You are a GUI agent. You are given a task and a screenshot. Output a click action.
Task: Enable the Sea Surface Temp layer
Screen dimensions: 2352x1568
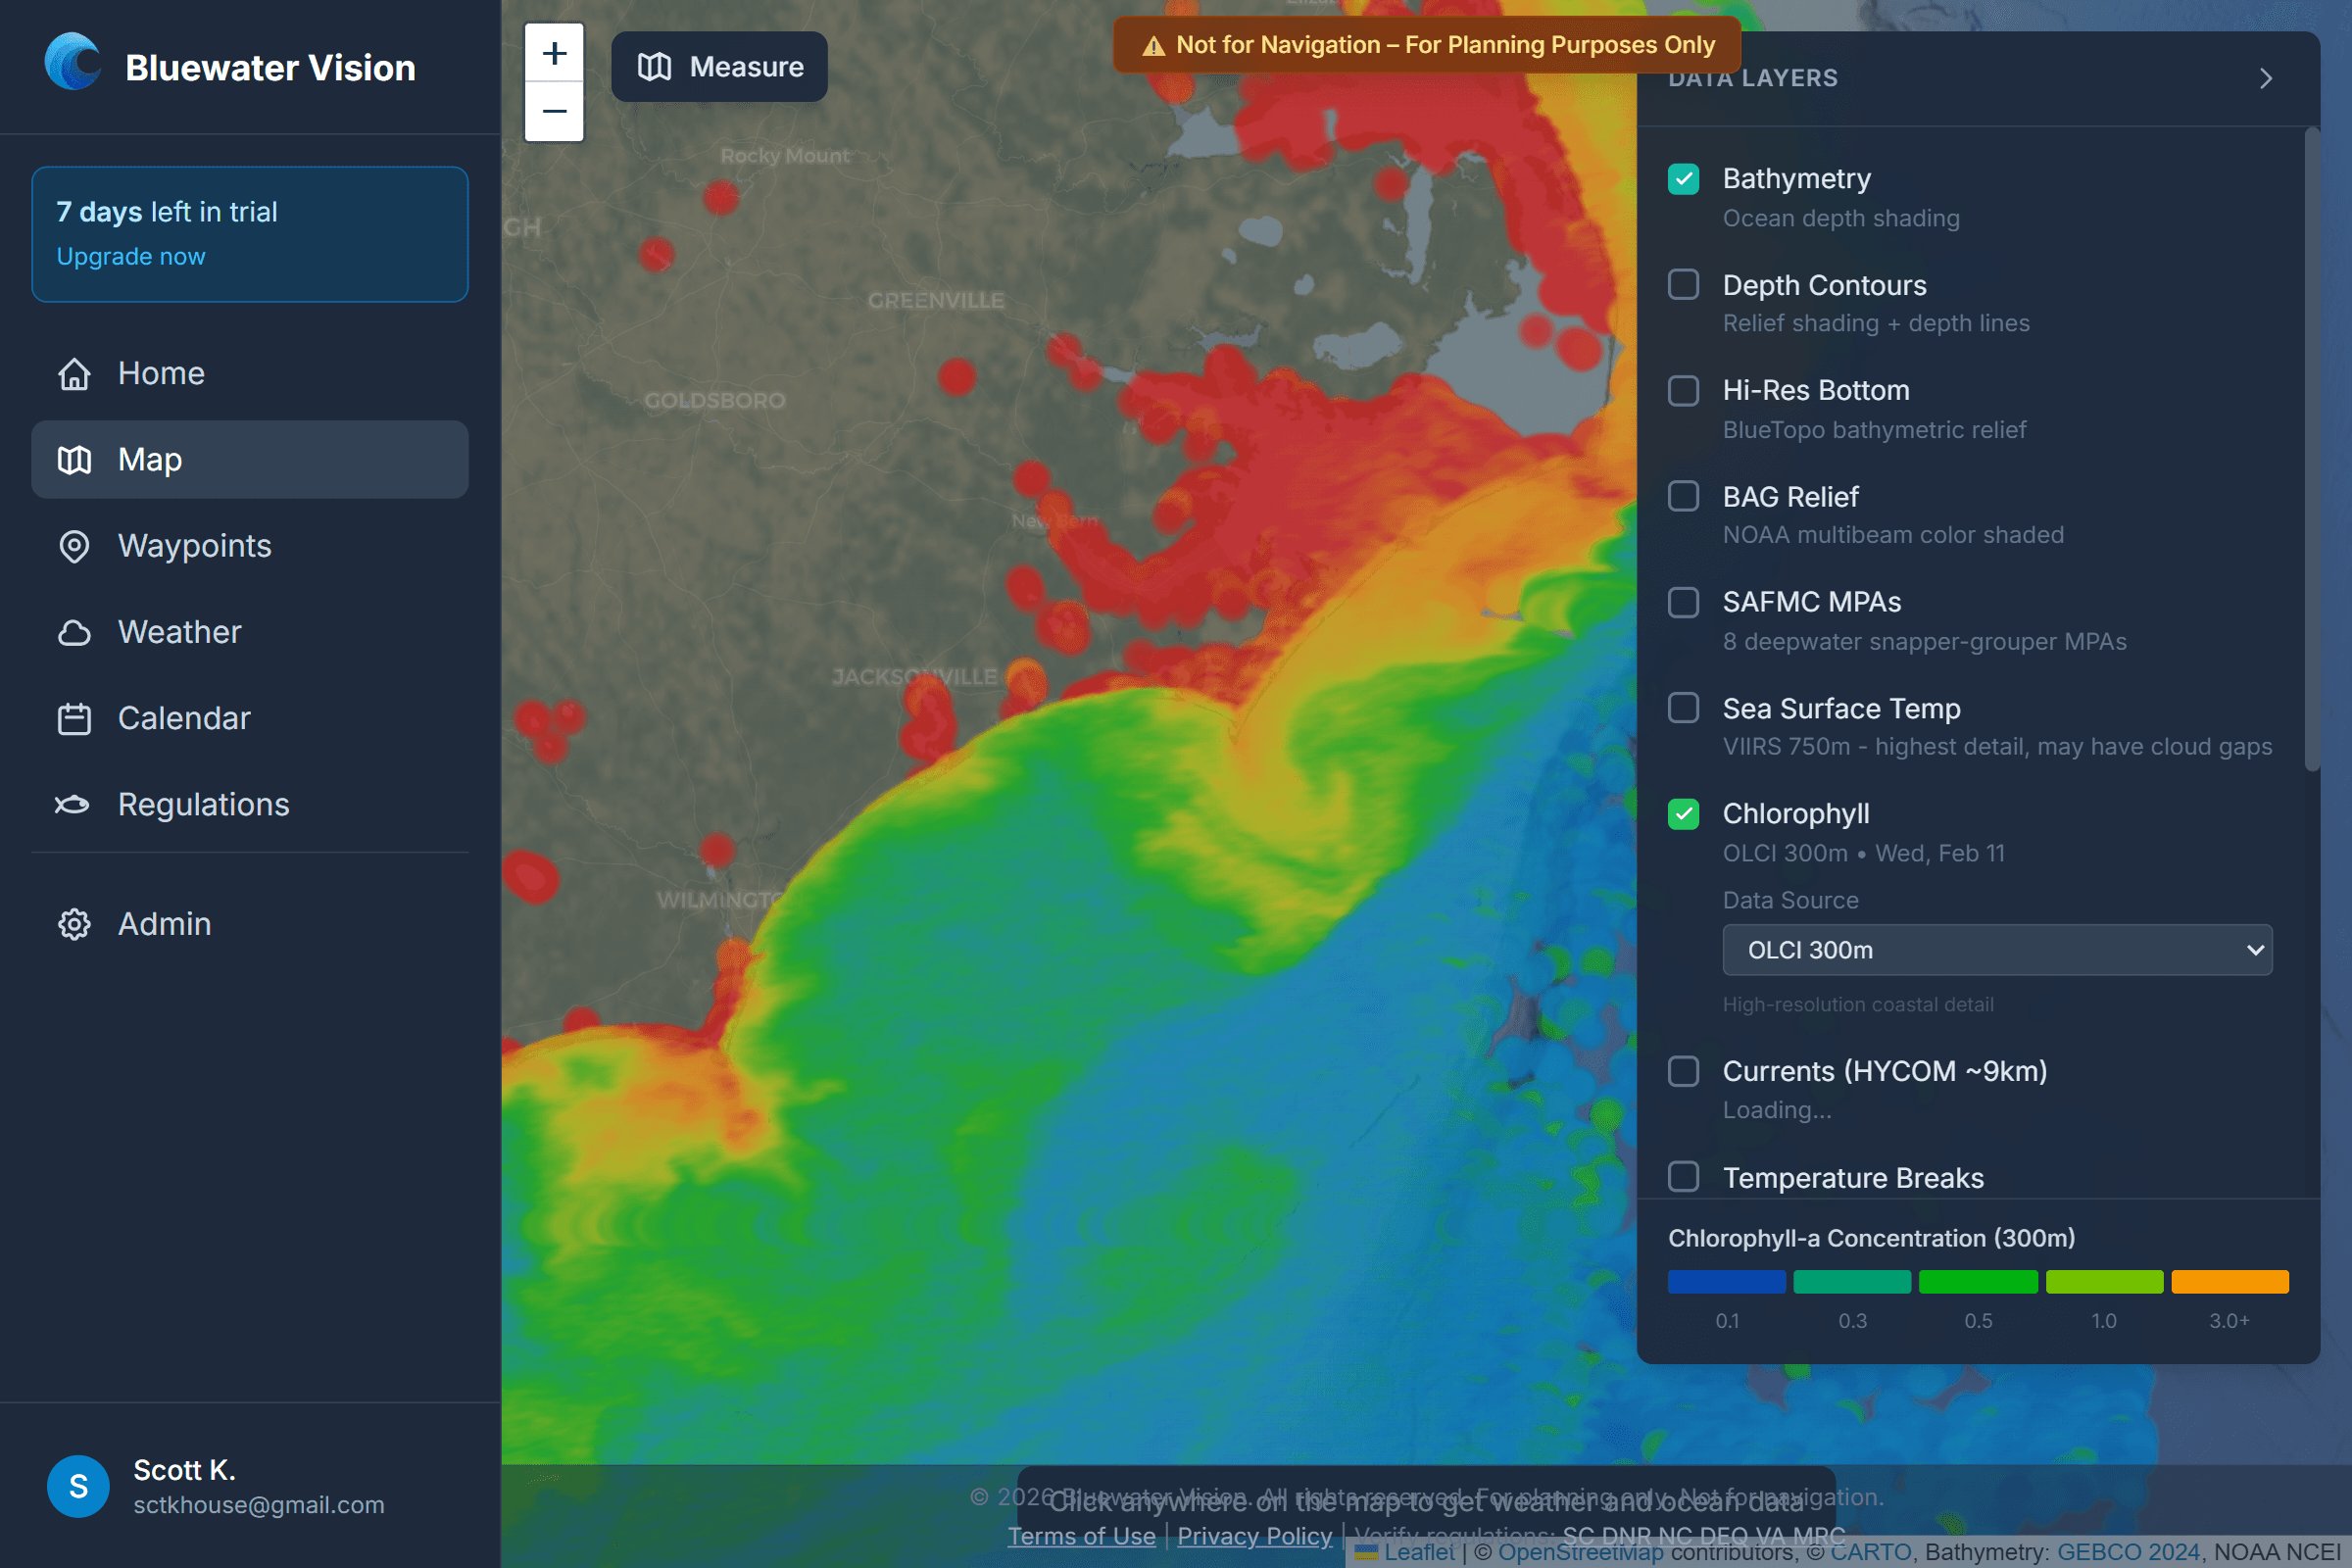[1684, 707]
